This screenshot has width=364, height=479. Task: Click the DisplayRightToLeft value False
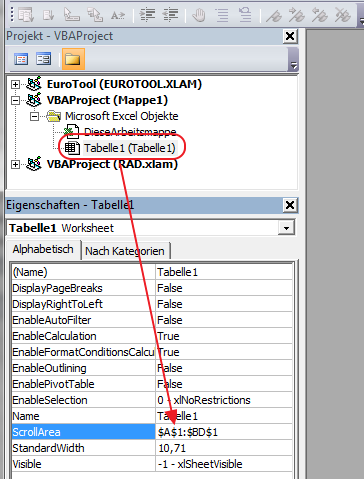pyautogui.click(x=170, y=304)
